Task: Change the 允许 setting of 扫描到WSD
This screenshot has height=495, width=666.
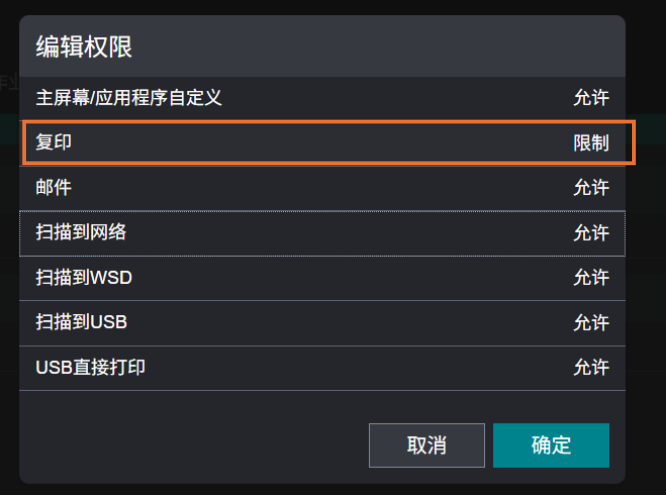Action: pyautogui.click(x=591, y=278)
